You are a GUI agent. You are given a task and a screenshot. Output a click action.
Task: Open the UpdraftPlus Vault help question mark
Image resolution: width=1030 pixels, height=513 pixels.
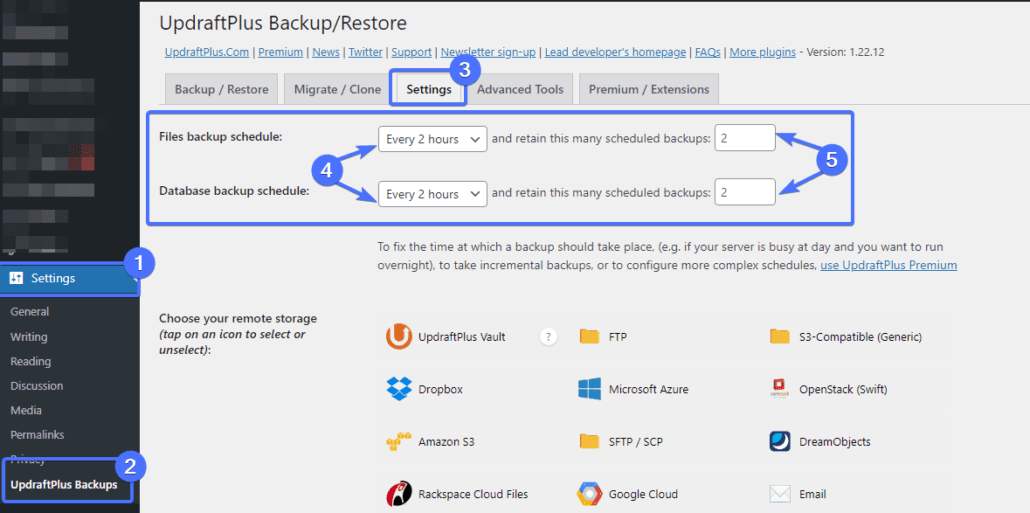click(549, 337)
